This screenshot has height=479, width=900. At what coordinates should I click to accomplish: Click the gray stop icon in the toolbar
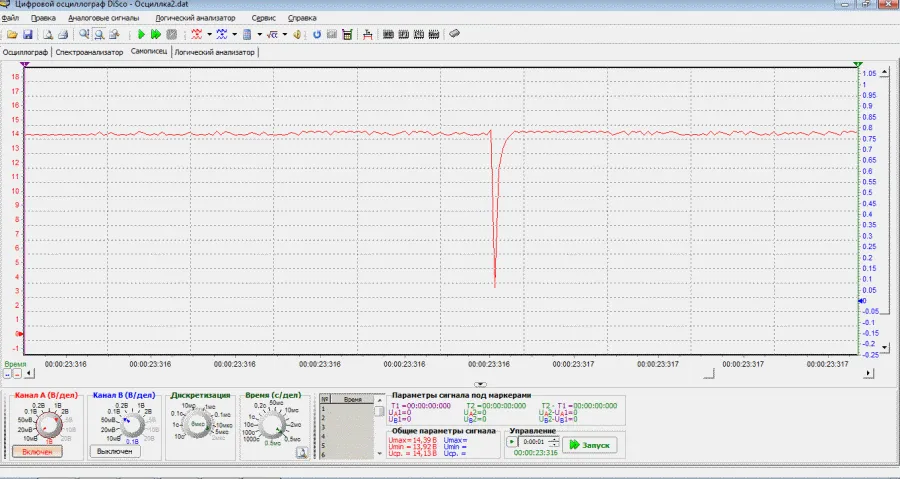point(171,34)
